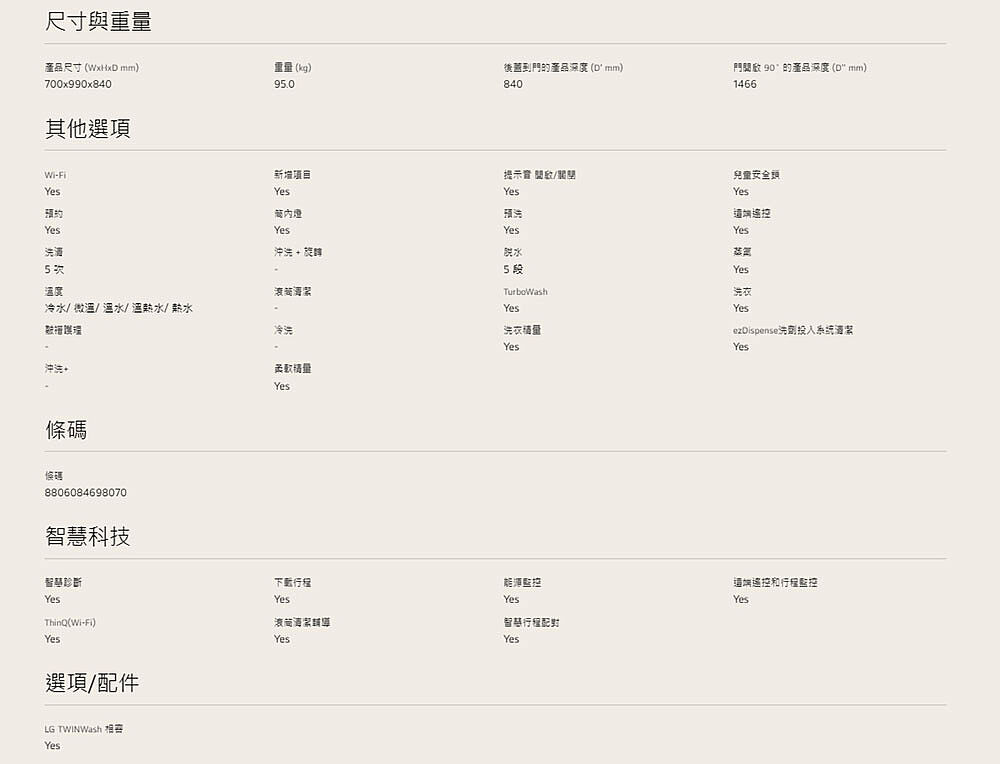This screenshot has width=1000, height=764.
Task: Click the TurboWash spec label
Action: click(525, 292)
